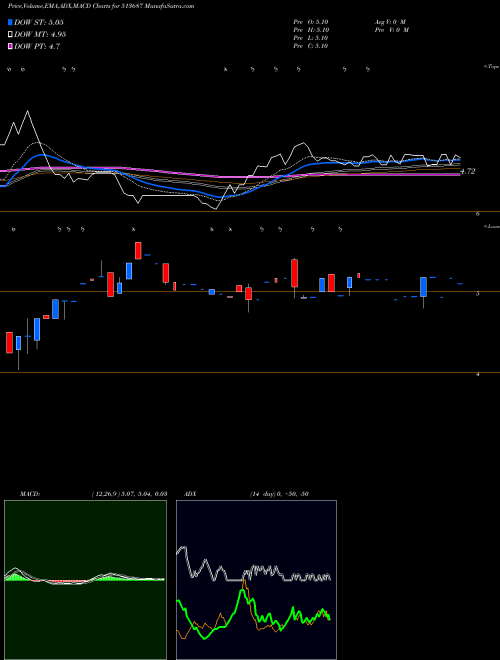Click the MACD panel title
The height and width of the screenshot is (660, 500).
click(30, 494)
